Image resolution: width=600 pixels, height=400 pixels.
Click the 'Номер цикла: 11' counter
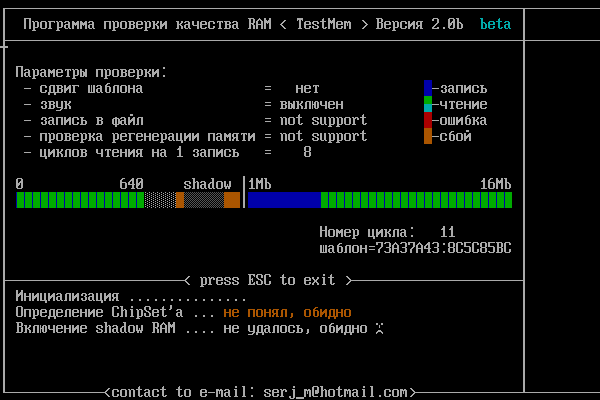pyautogui.click(x=387, y=232)
